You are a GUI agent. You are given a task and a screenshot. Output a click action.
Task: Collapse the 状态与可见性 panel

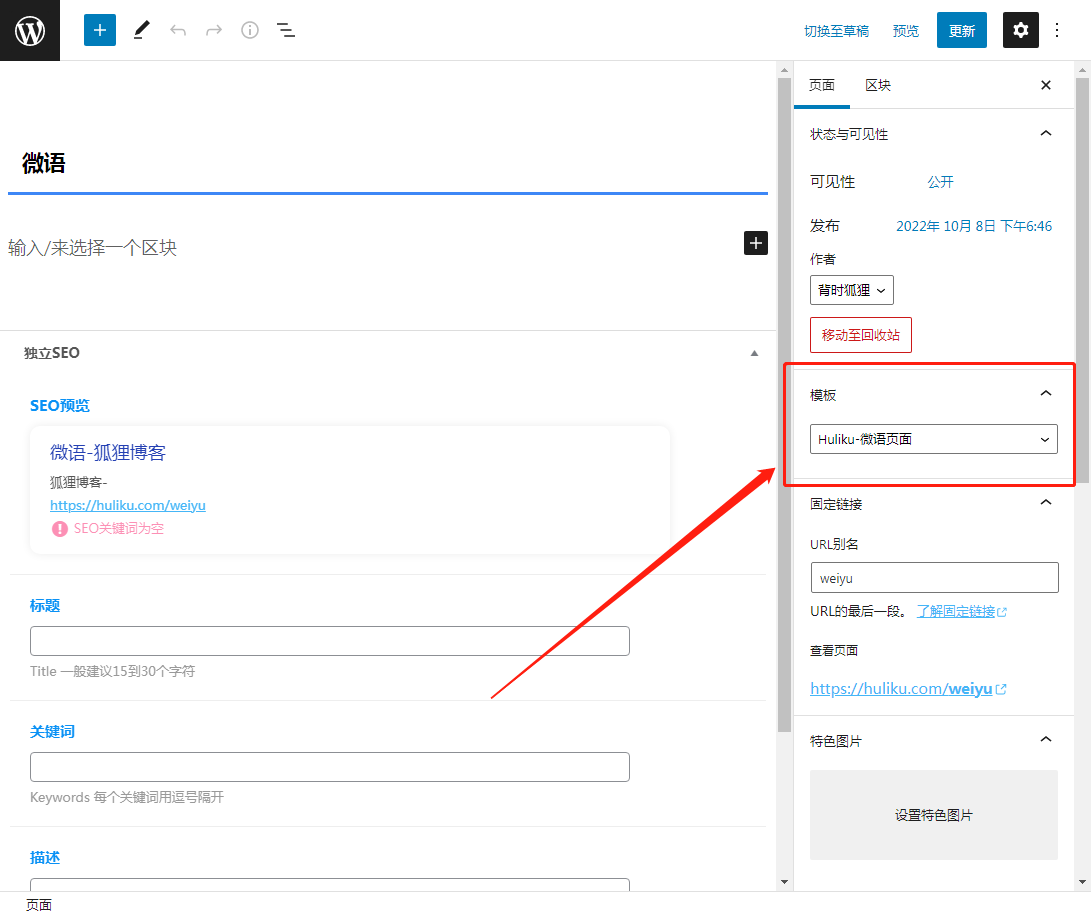click(x=1046, y=134)
